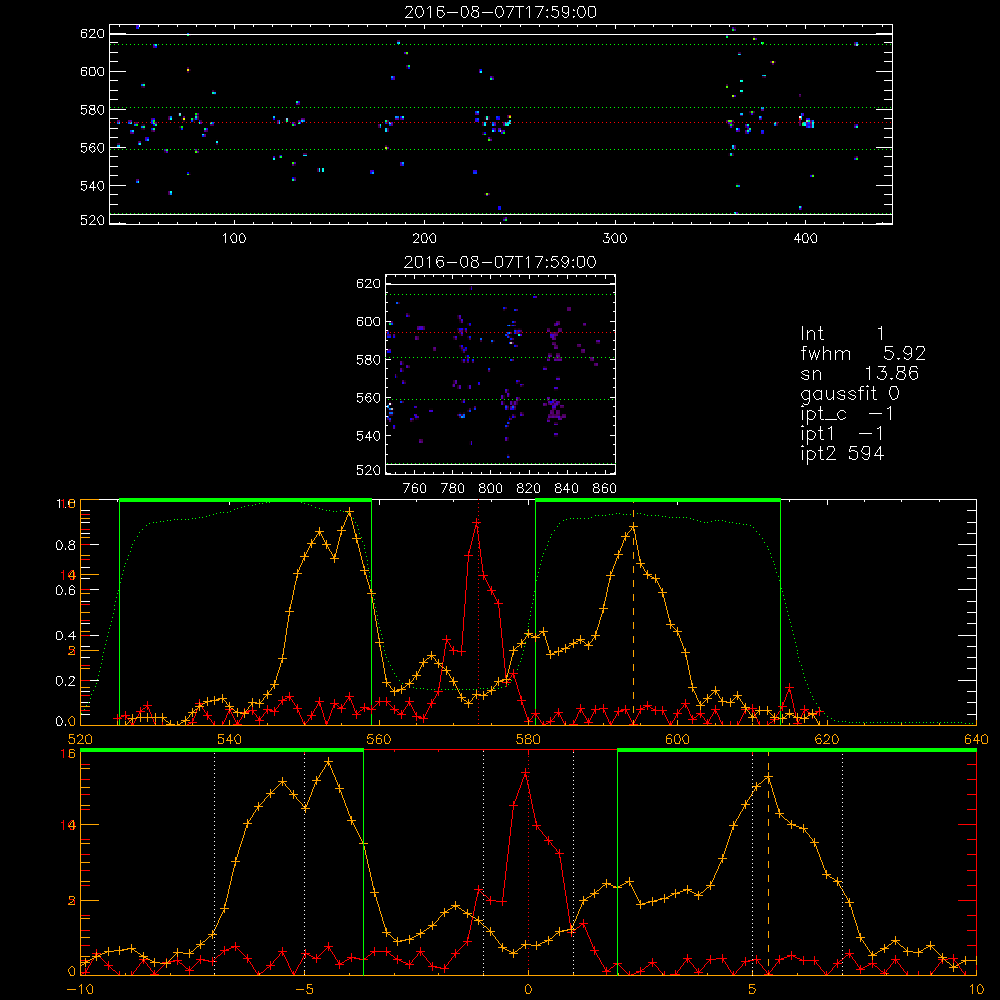Screen dimensions: 1000x1000
Task: Click x-axis label "300" under the top image
Action: pyautogui.click(x=615, y=239)
